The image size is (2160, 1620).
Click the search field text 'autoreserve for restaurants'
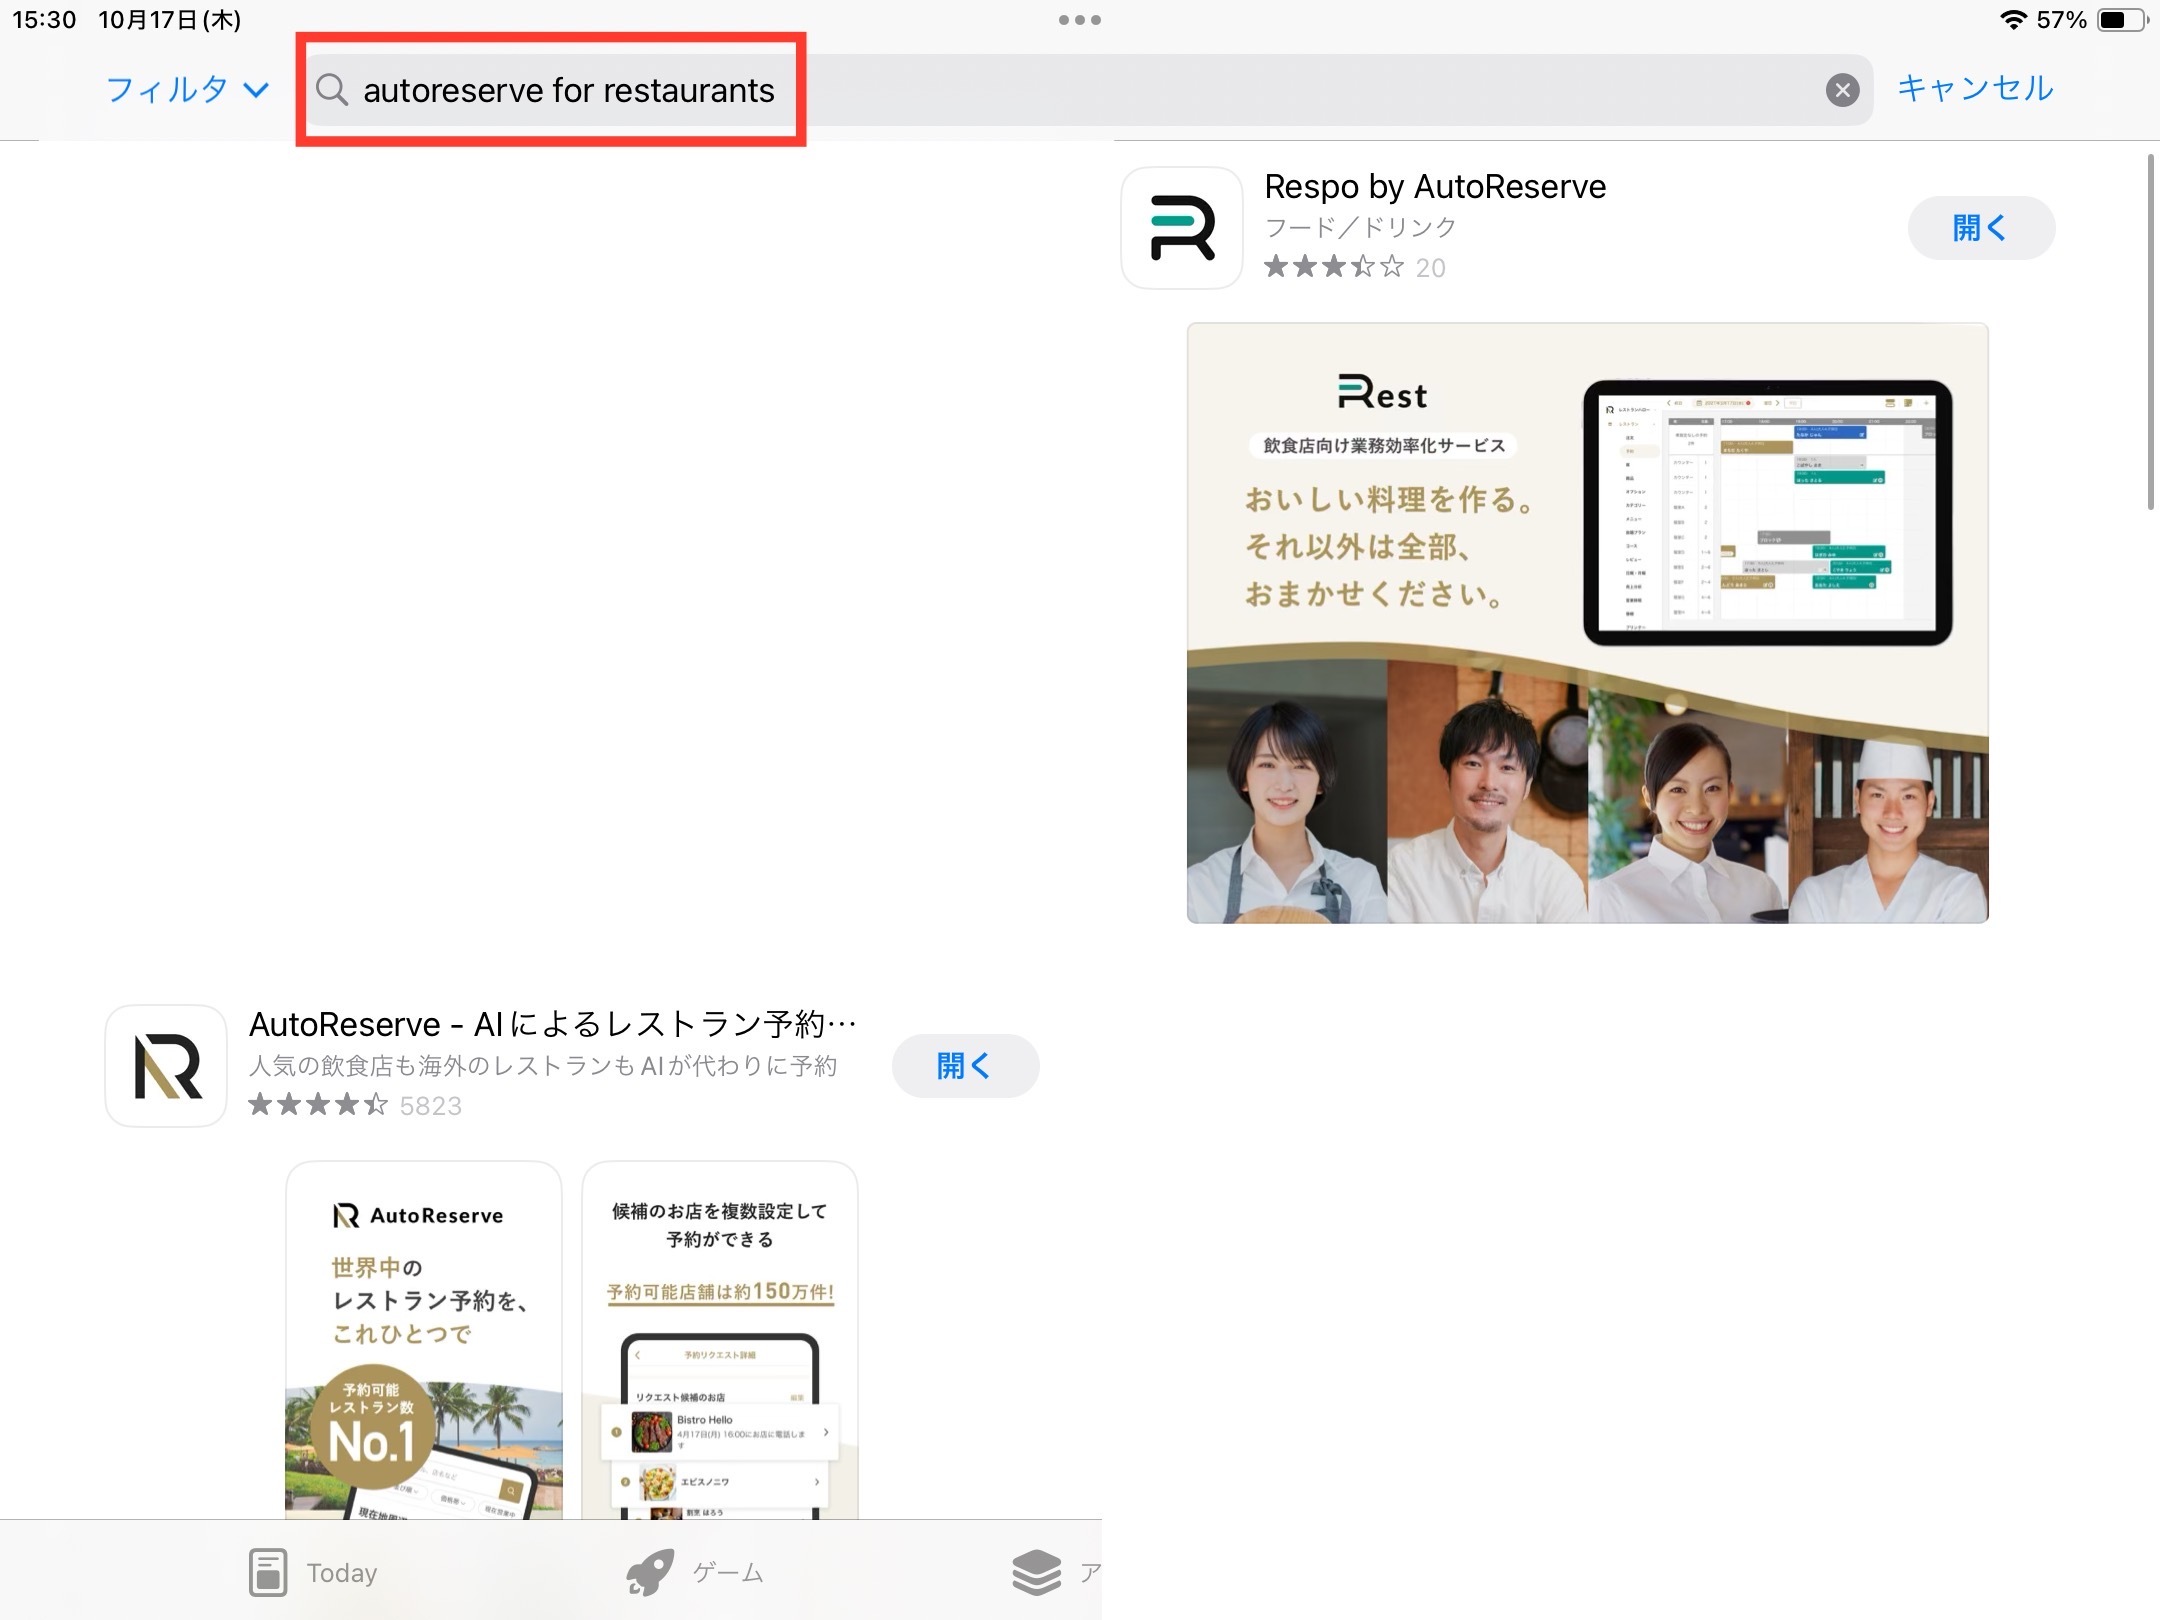tap(568, 90)
